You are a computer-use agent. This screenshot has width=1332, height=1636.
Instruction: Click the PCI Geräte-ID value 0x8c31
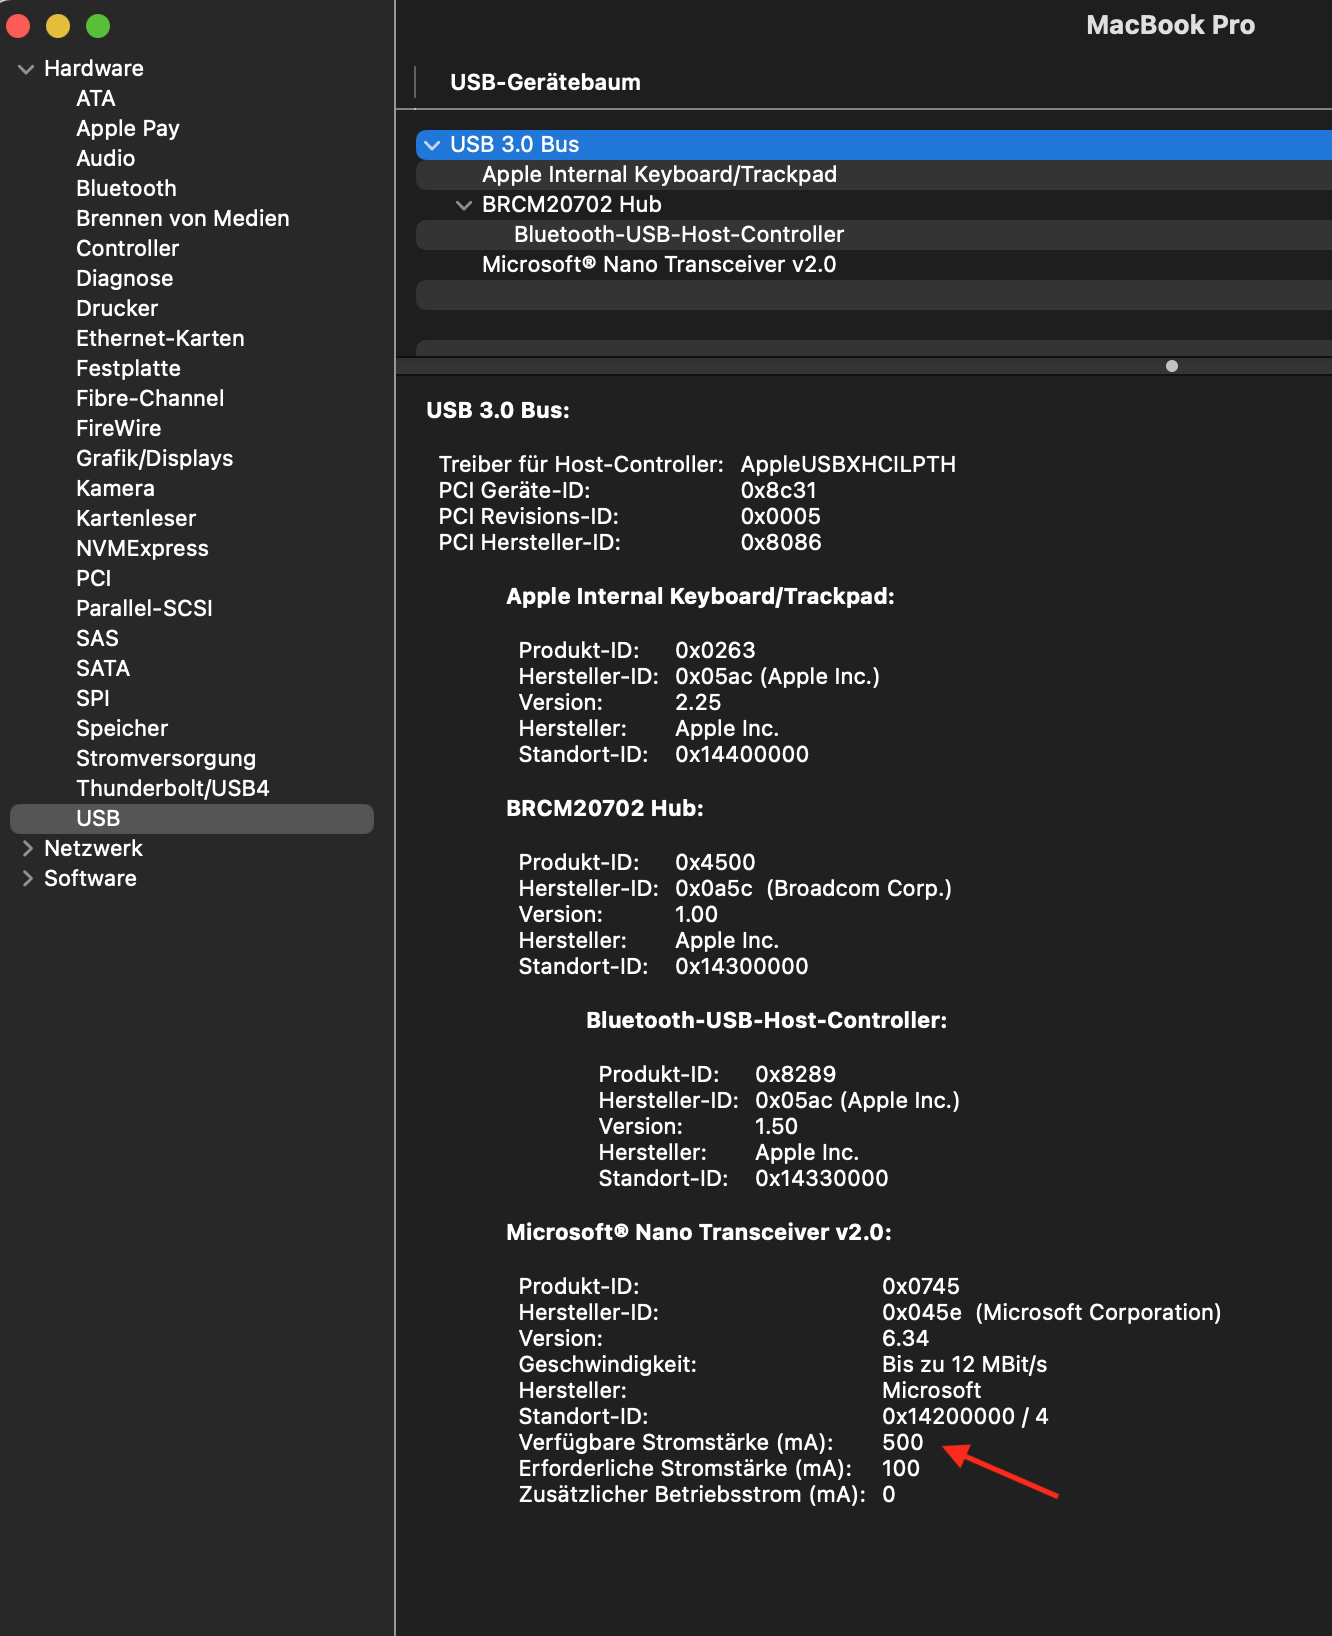778,491
